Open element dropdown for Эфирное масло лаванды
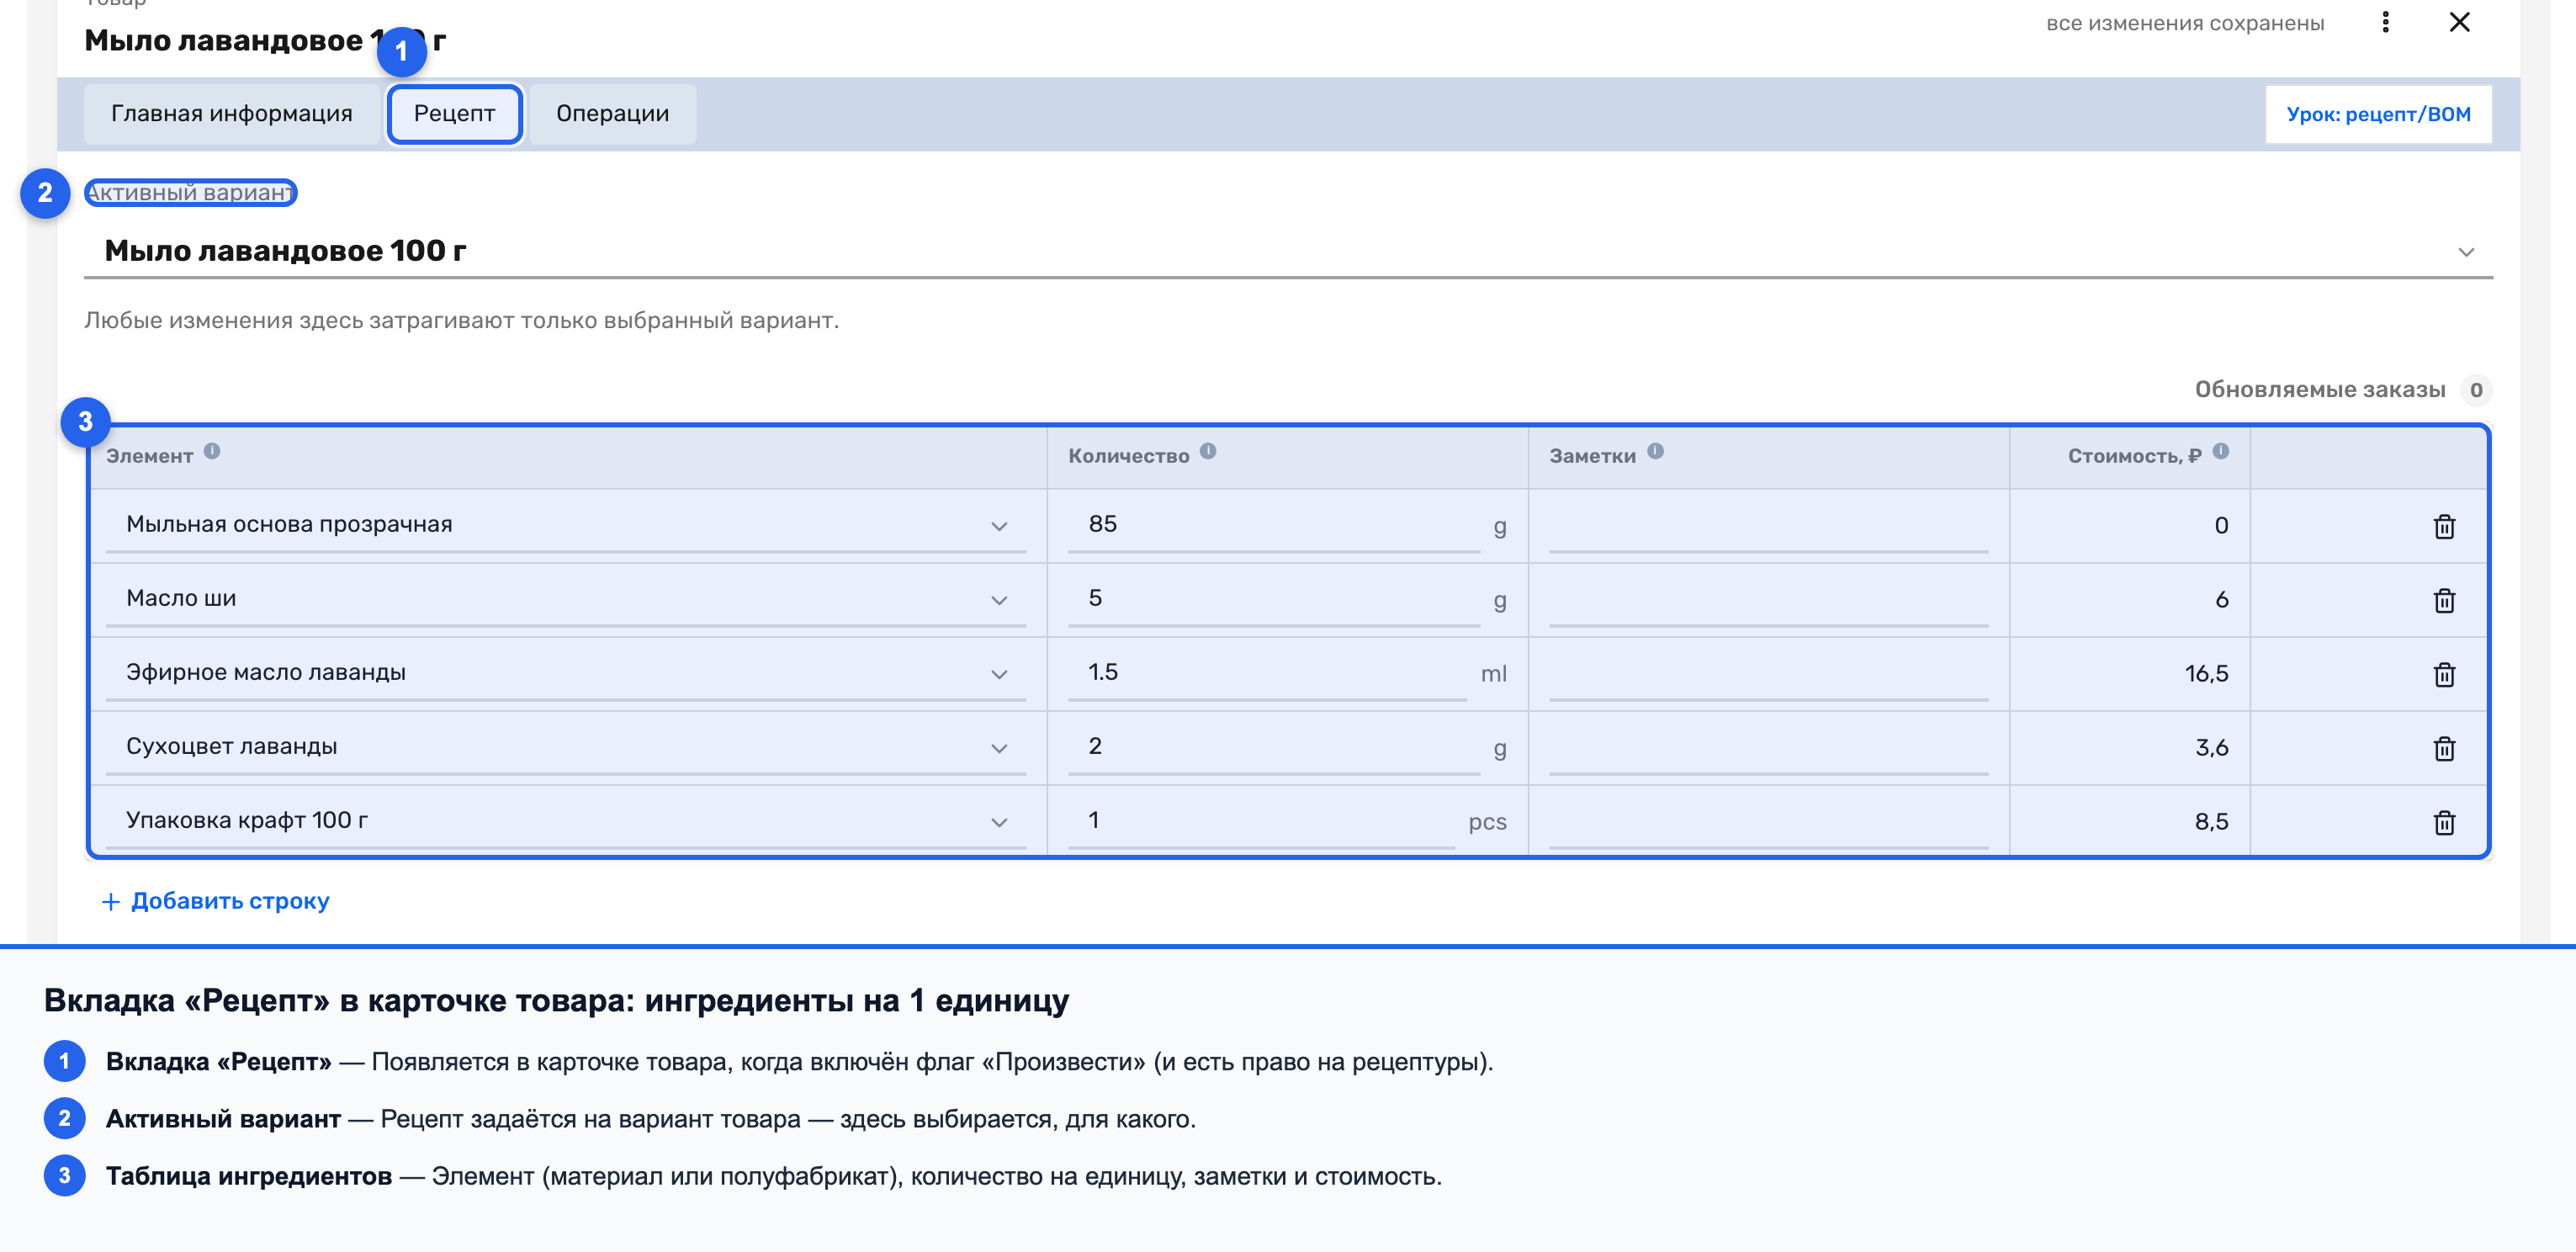The height and width of the screenshot is (1252, 2576). [998, 674]
